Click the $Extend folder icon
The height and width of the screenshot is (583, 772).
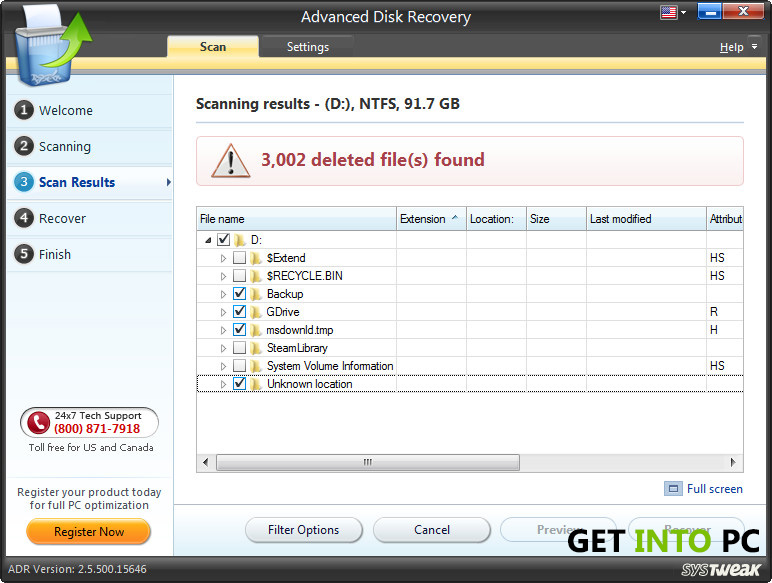[256, 258]
